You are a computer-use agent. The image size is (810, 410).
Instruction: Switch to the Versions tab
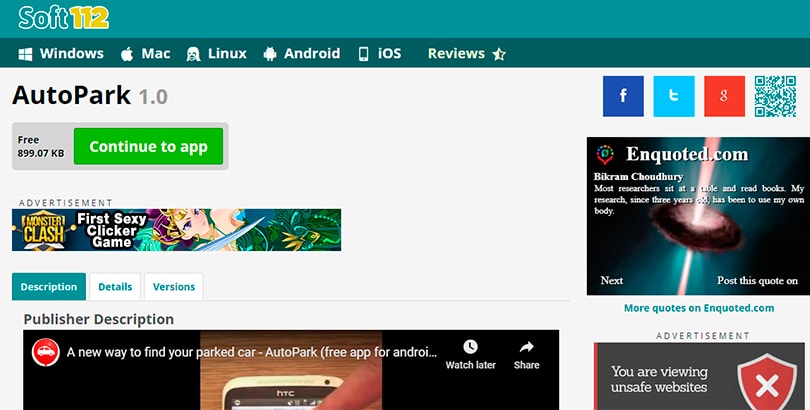click(174, 287)
